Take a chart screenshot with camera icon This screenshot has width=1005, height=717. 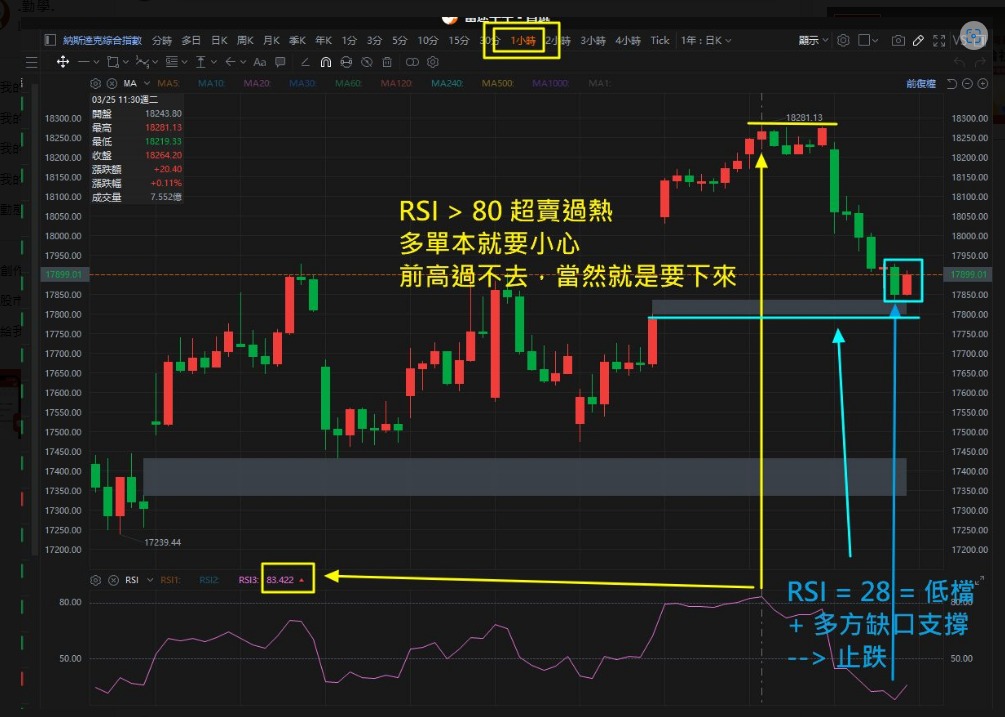(898, 40)
